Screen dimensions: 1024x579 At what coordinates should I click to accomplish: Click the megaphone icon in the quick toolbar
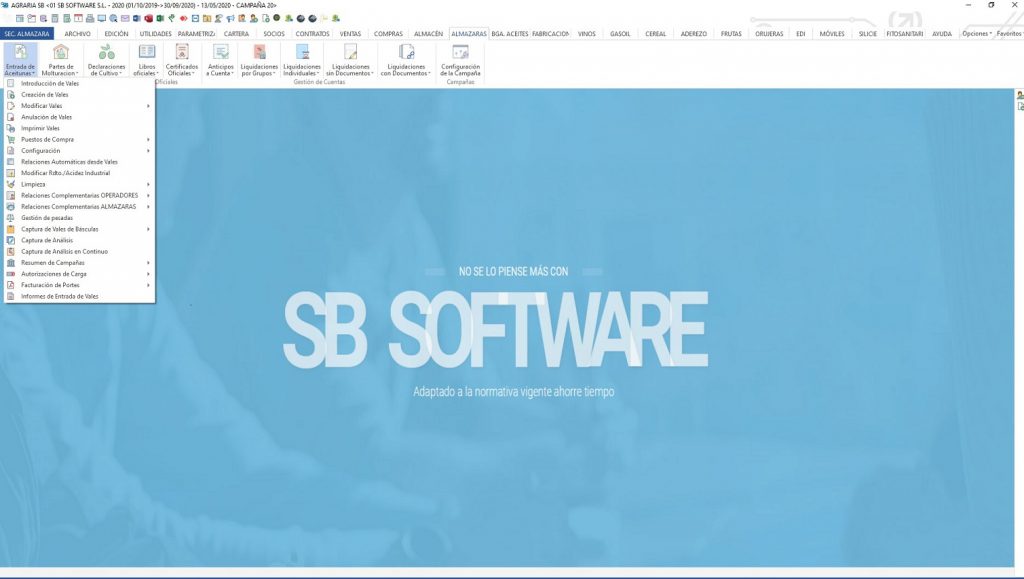(x=231, y=18)
